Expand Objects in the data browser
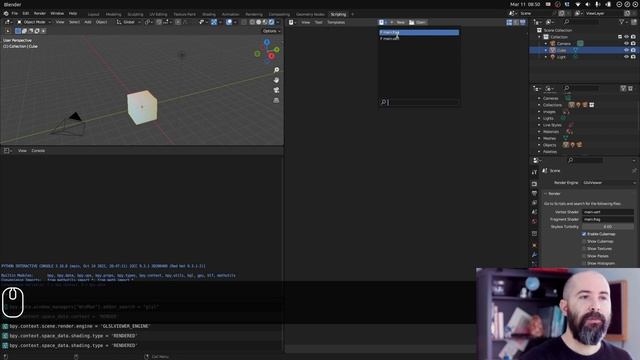 coord(539,145)
